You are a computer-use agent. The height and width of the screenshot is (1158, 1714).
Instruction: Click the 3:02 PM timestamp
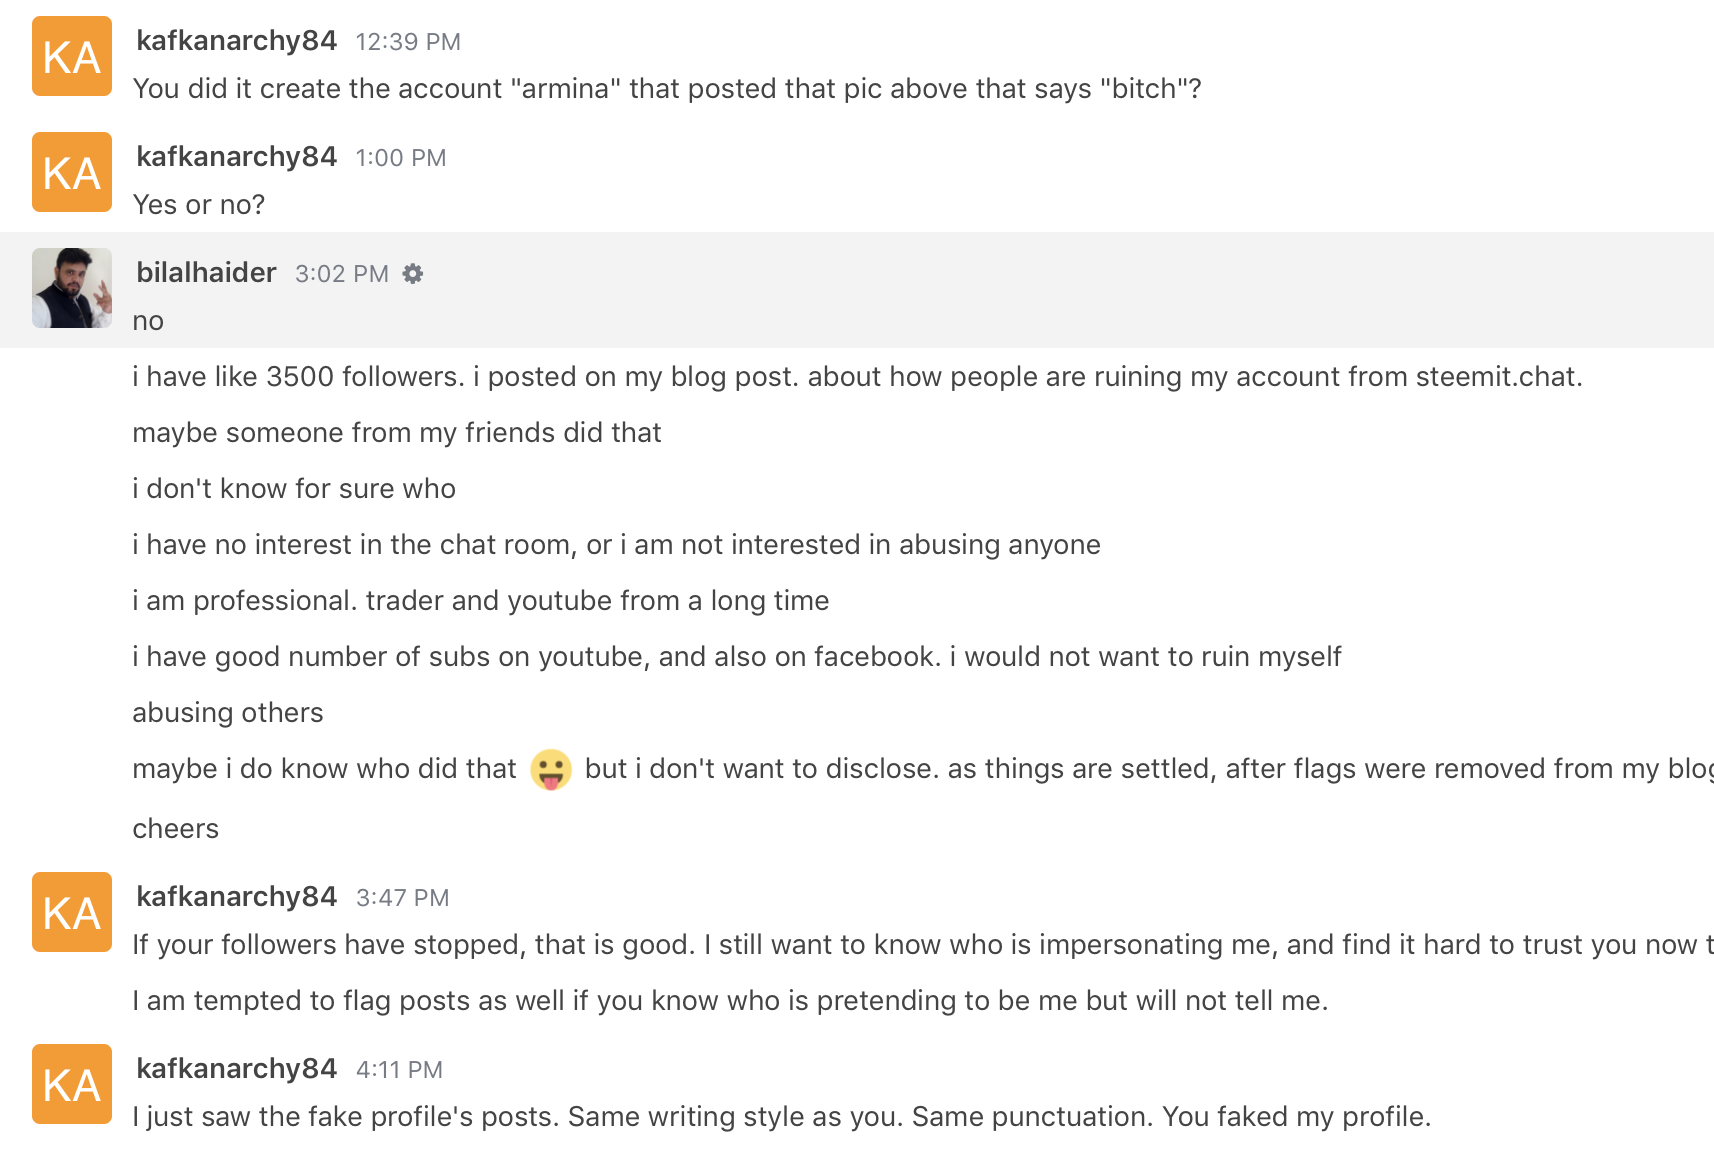tap(342, 274)
